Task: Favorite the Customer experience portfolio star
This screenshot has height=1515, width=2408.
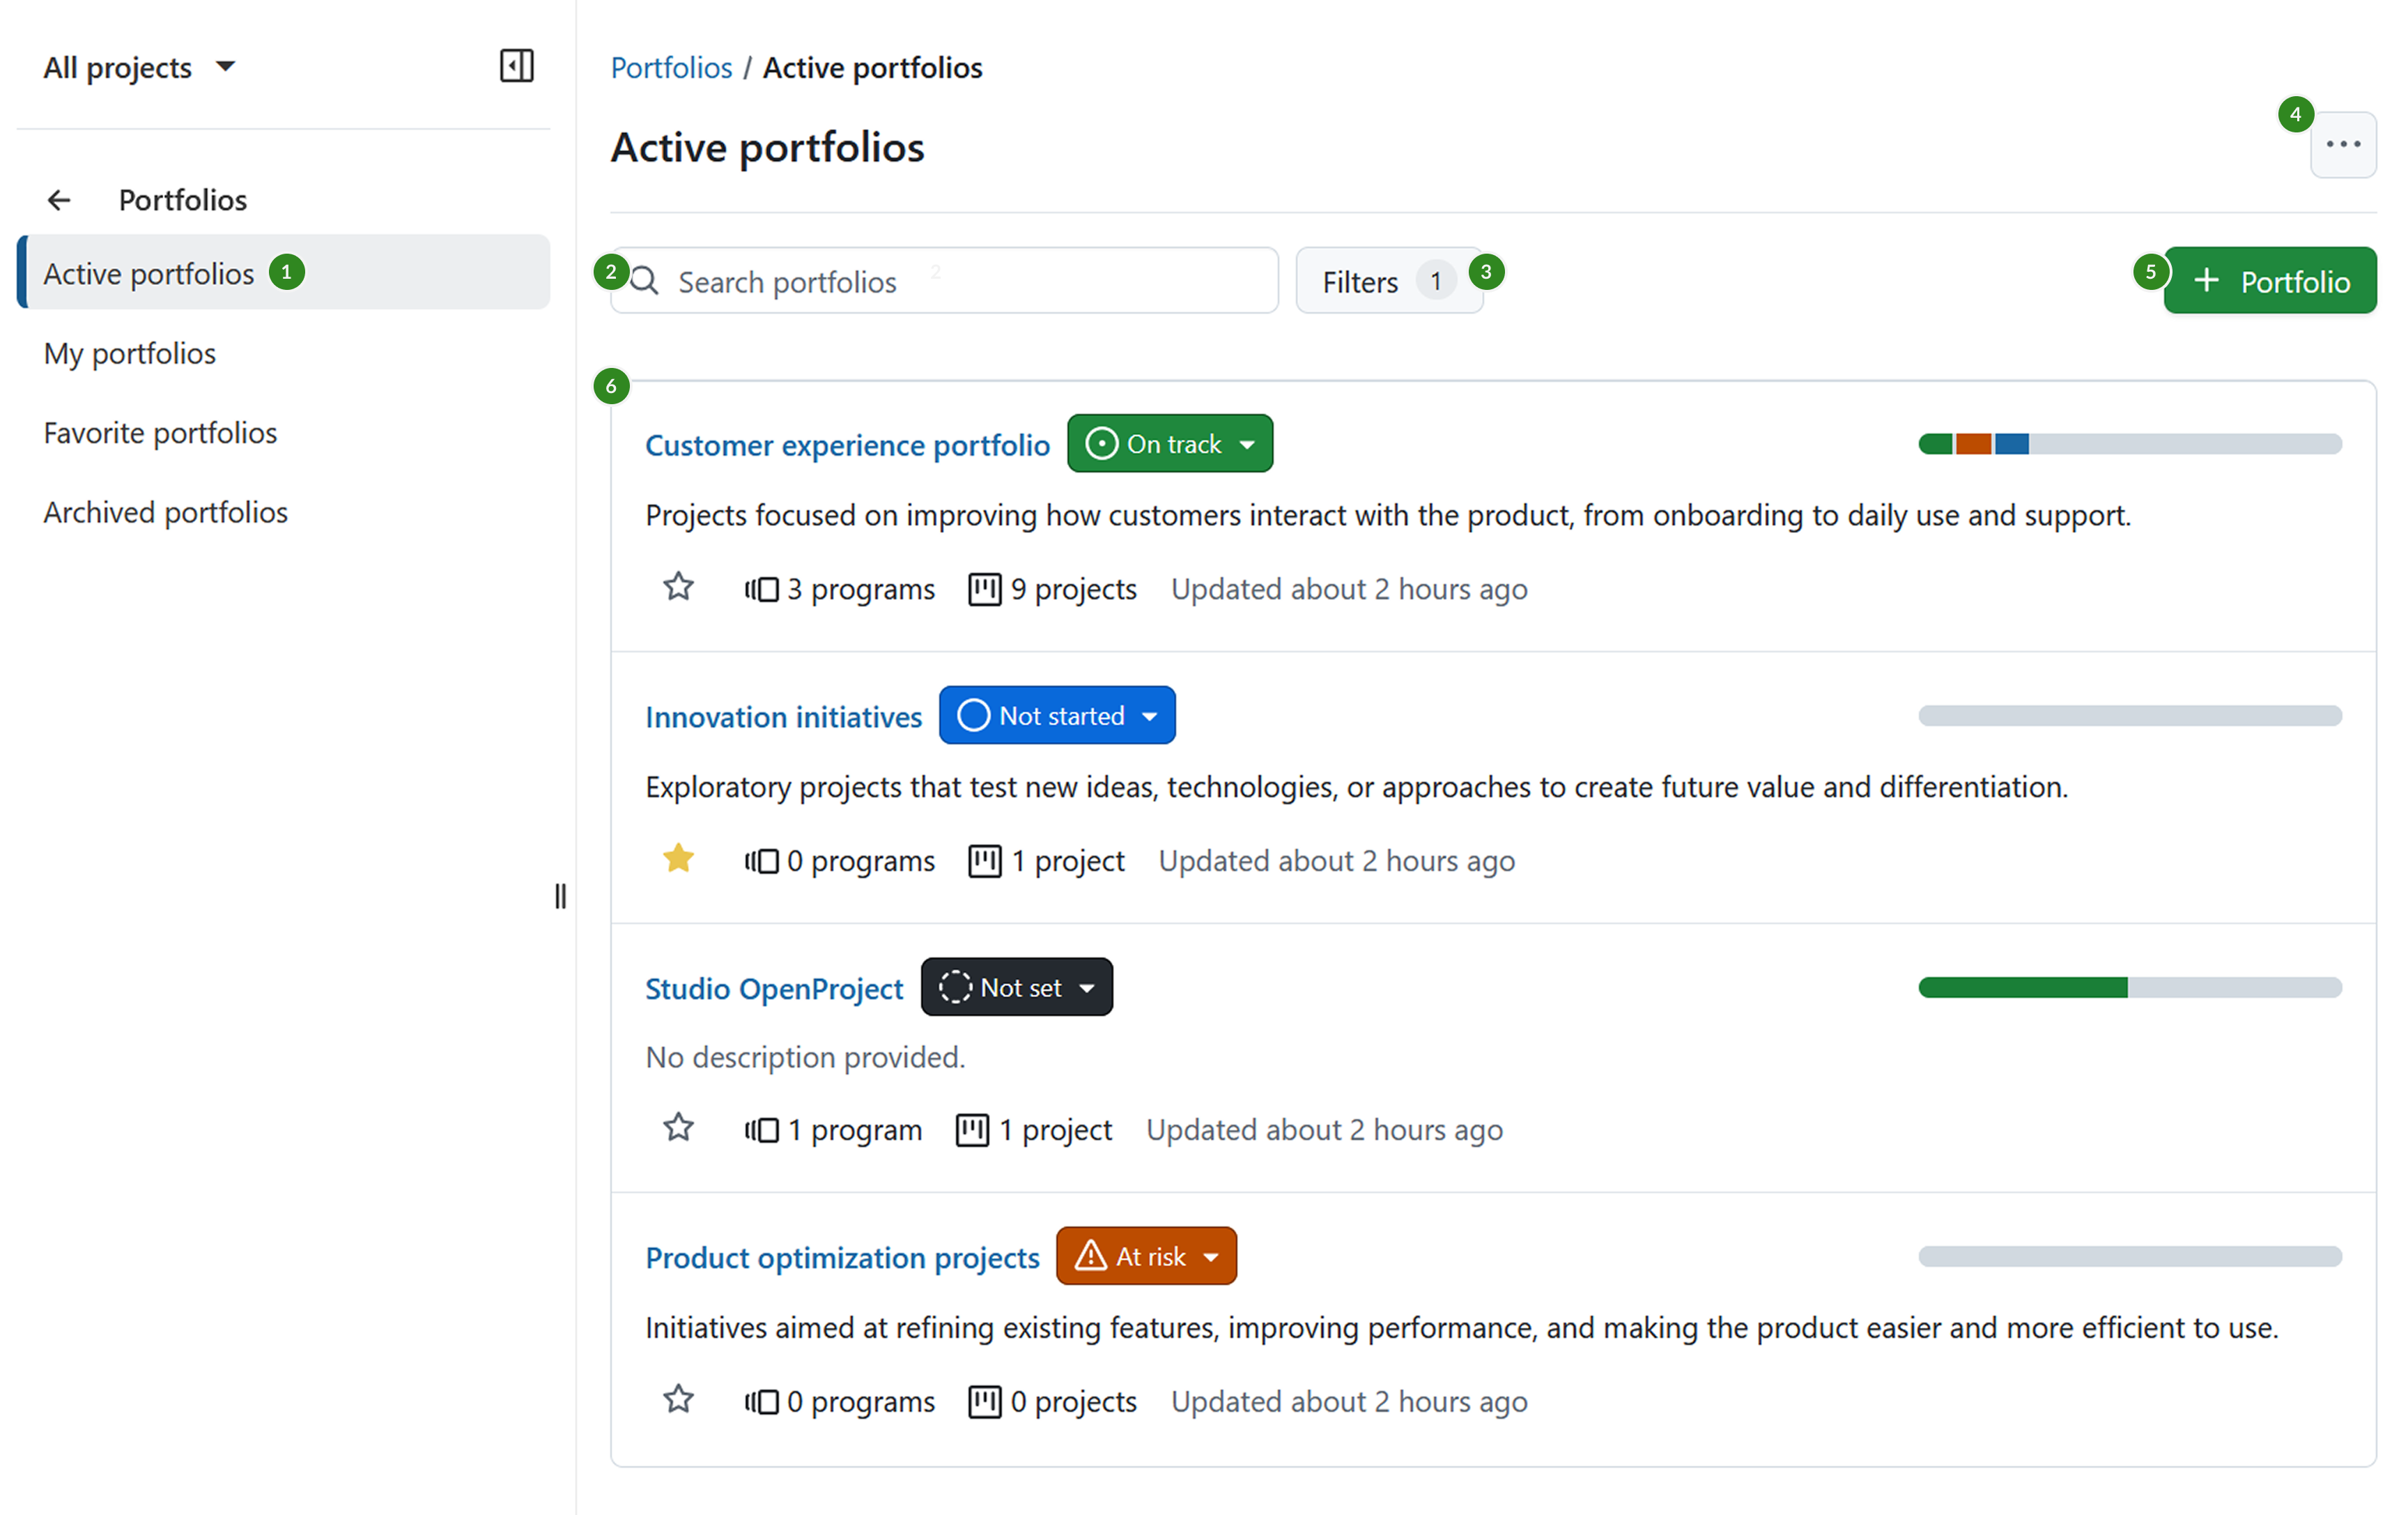Action: pyautogui.click(x=678, y=587)
